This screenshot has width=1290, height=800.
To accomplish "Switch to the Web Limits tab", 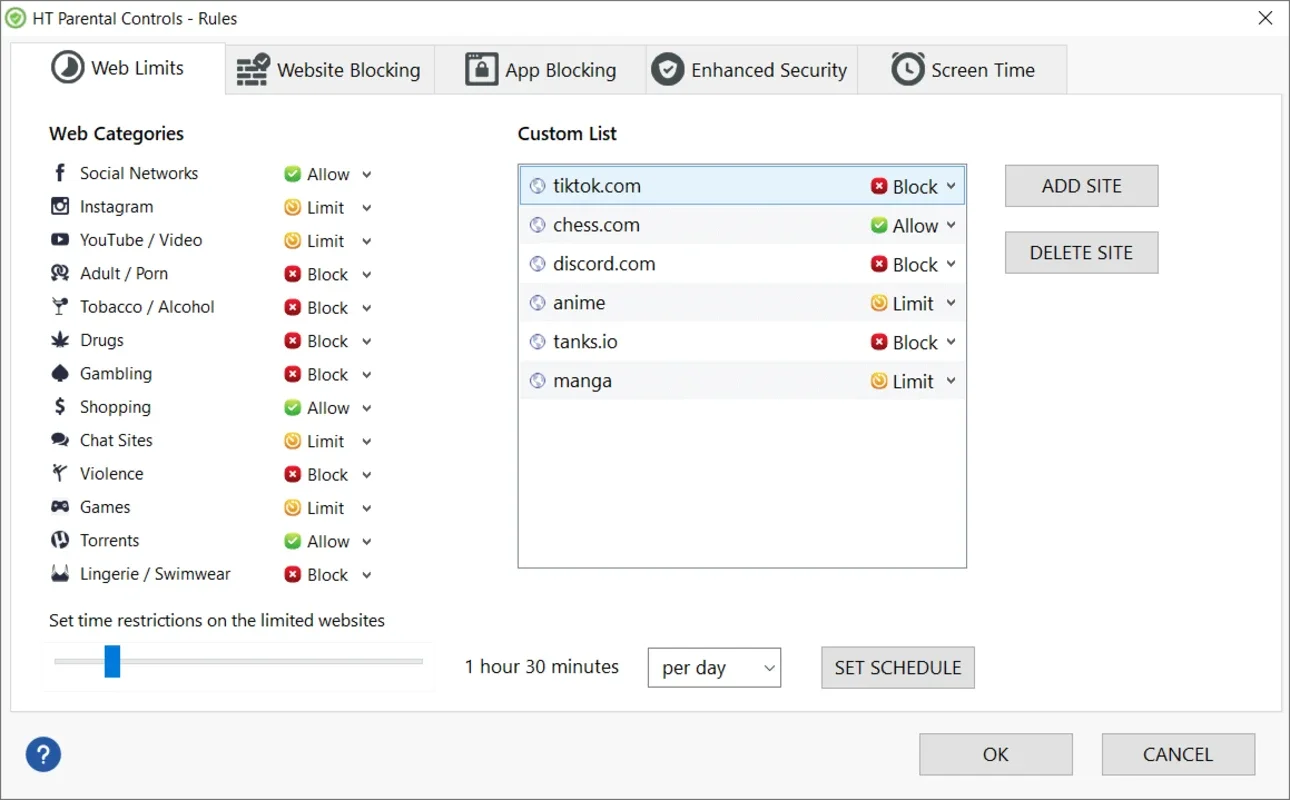I will [x=118, y=68].
